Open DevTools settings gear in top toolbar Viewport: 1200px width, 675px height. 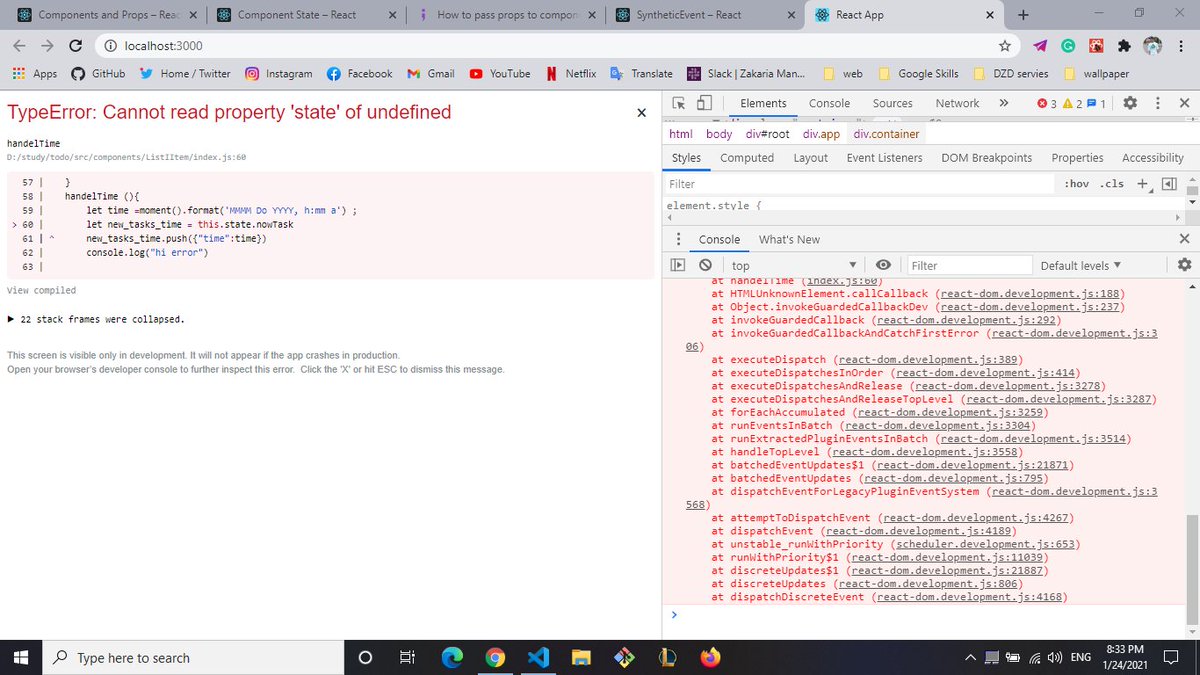[x=1131, y=103]
